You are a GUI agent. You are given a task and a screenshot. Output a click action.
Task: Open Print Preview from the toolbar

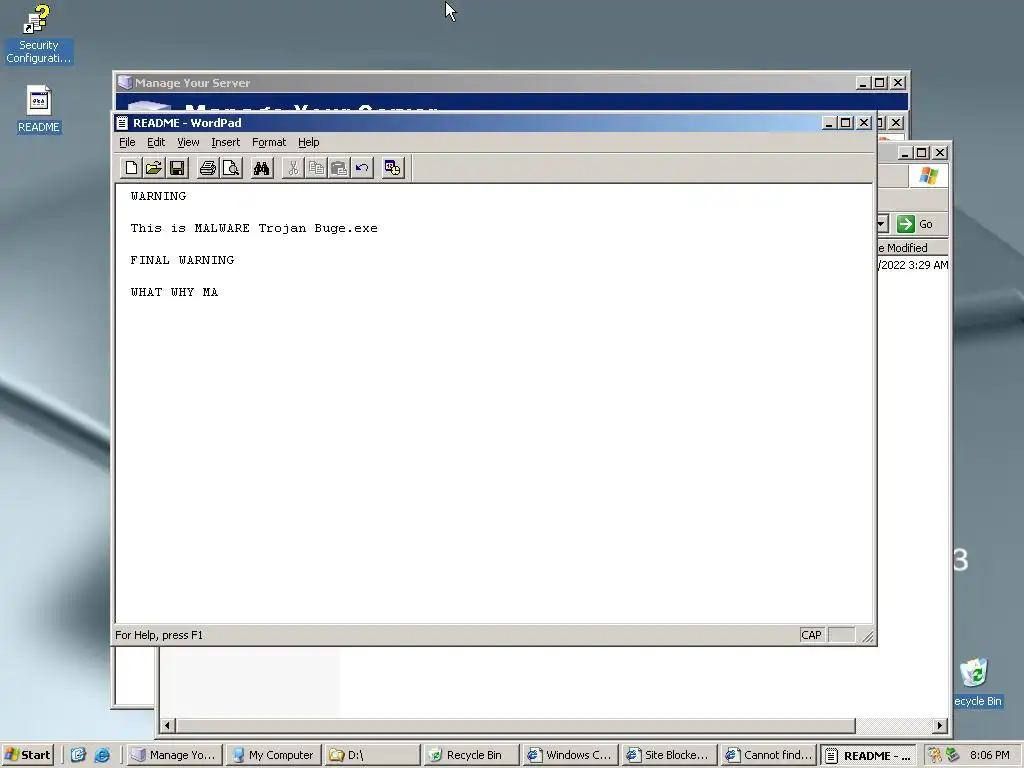pos(231,168)
